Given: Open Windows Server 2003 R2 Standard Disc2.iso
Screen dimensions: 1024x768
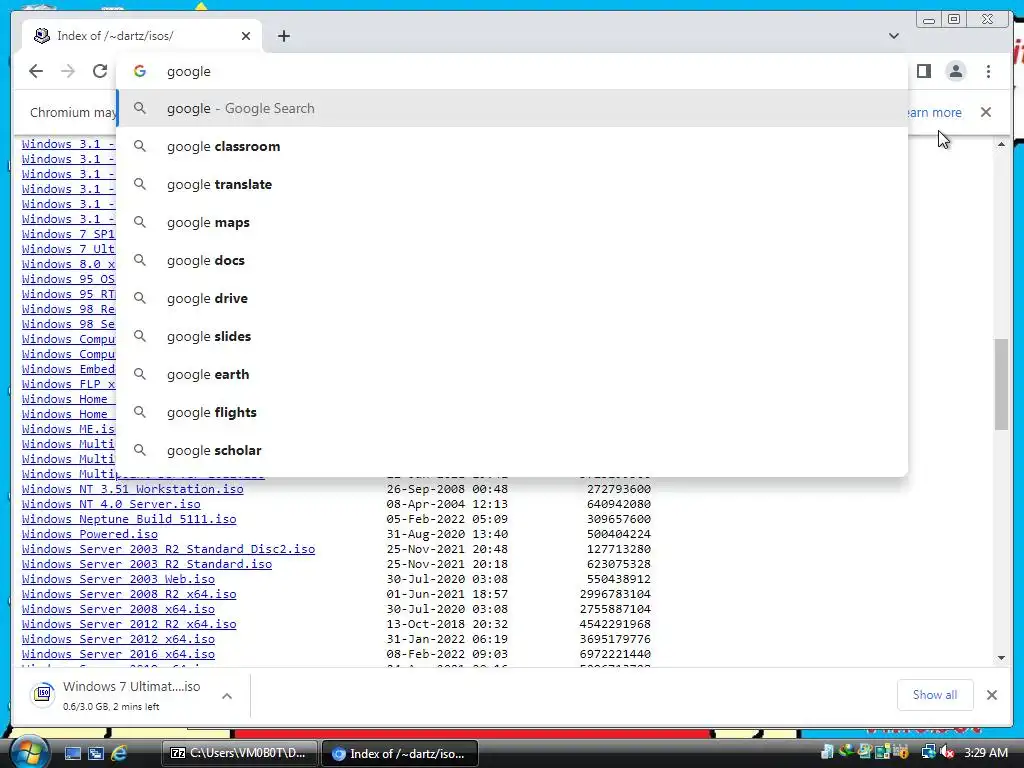Looking at the screenshot, I should click(x=168, y=549).
